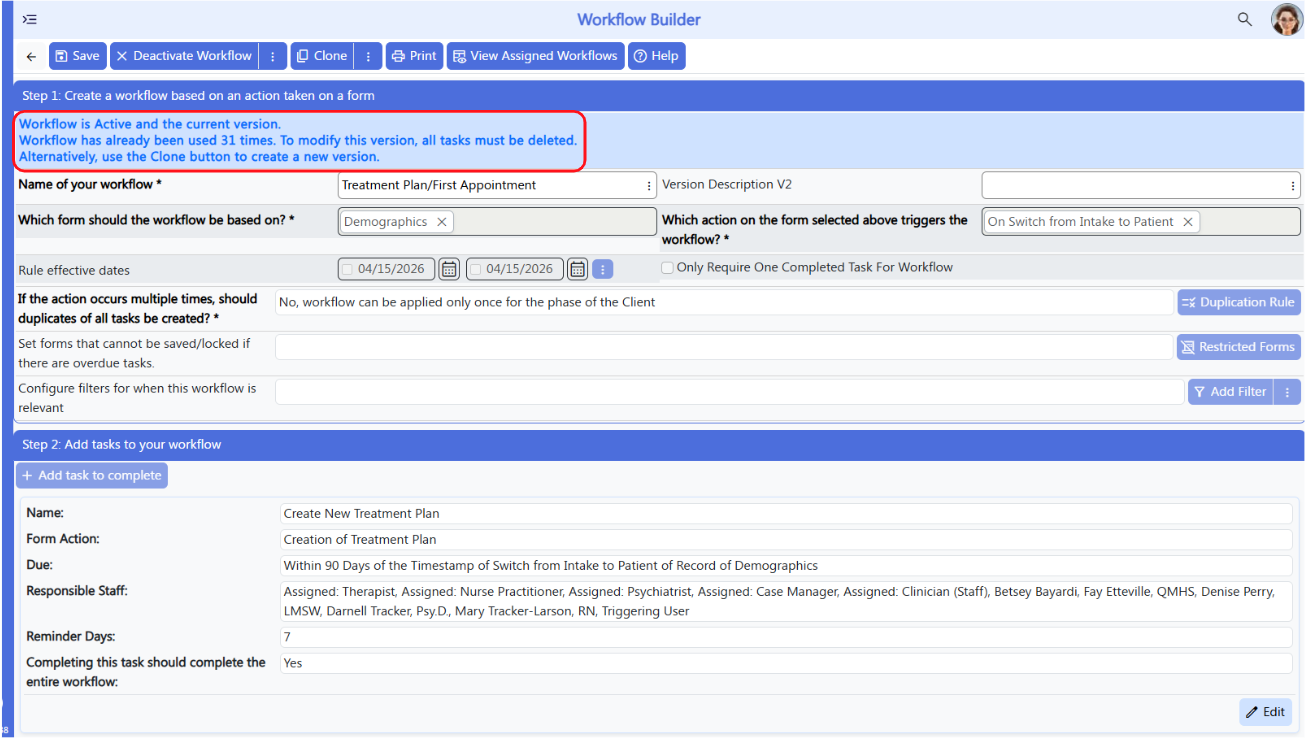Viewport: 1307px width, 742px height.
Task: Click the Step 2 section header
Action: [660, 444]
